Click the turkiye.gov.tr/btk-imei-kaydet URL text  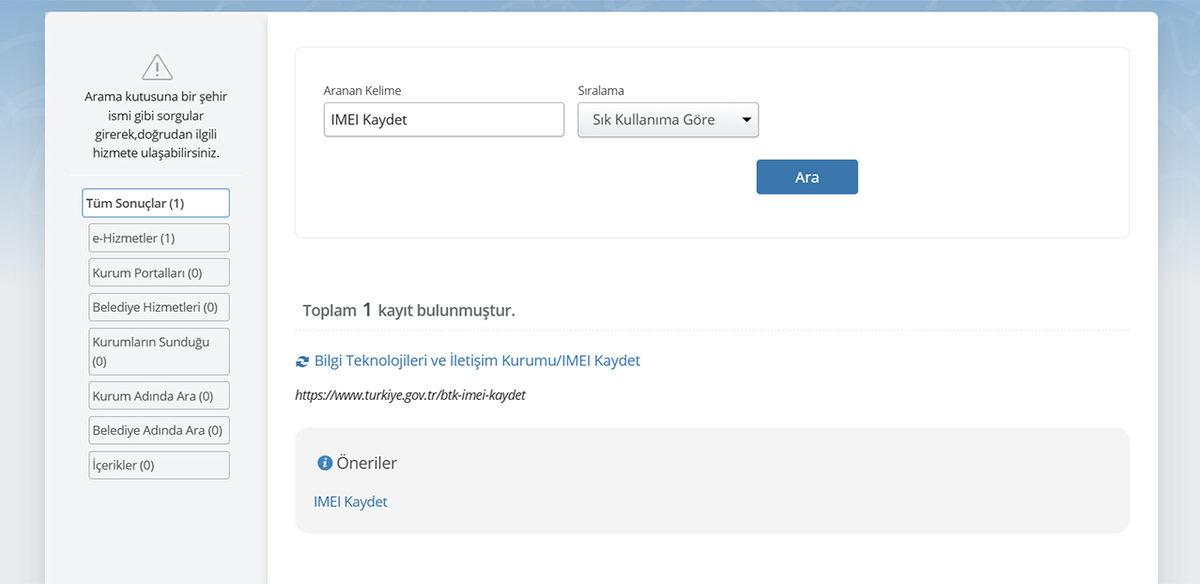(x=410, y=395)
